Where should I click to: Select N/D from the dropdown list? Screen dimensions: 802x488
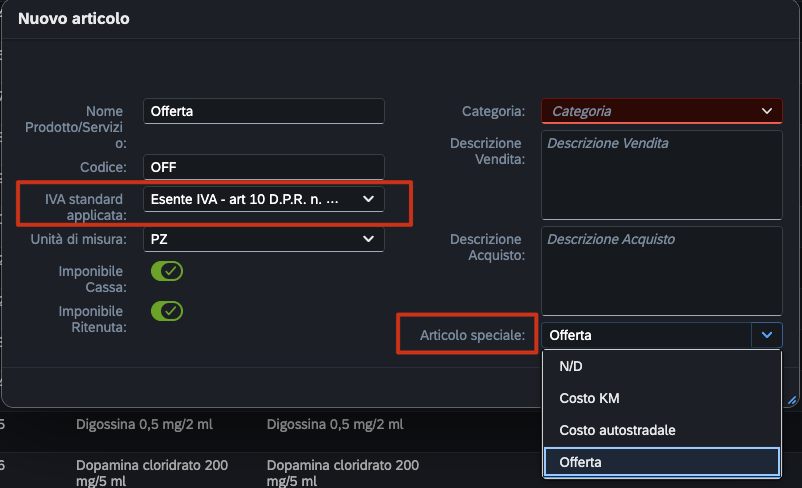(x=661, y=367)
